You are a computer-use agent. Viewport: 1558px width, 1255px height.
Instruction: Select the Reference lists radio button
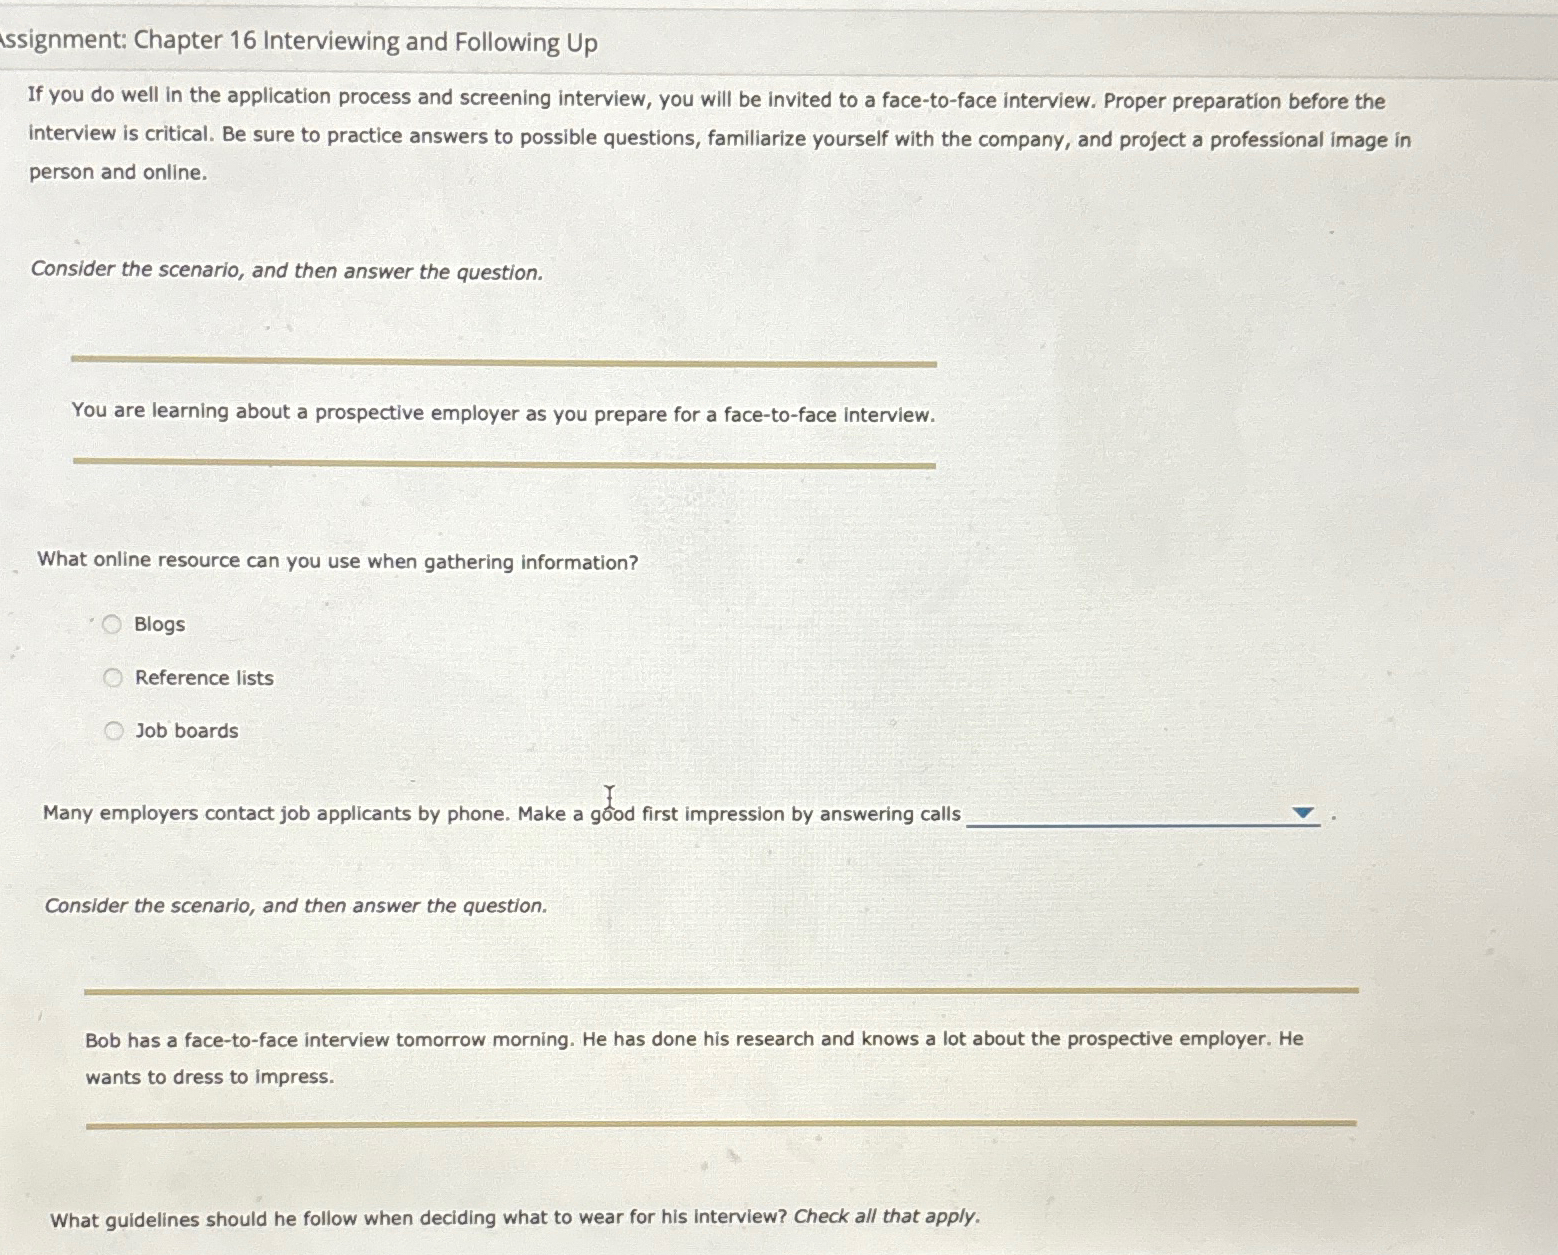[114, 676]
